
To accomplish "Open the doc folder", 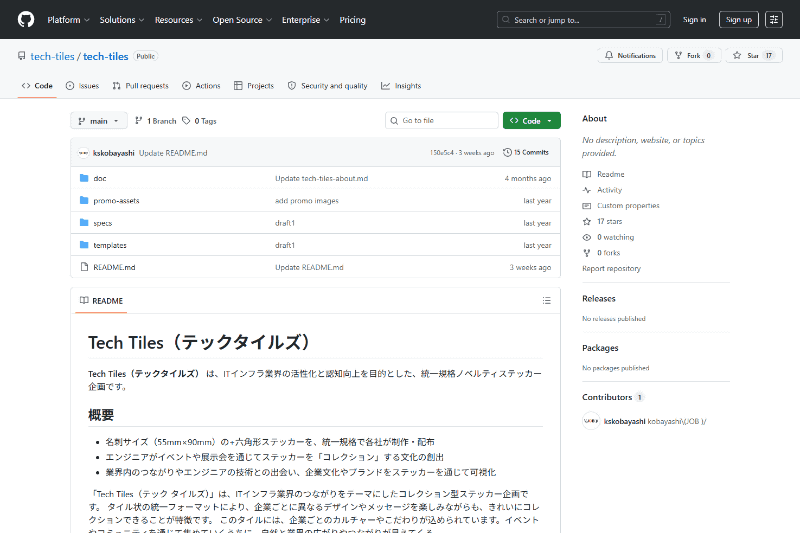I will (x=100, y=179).
